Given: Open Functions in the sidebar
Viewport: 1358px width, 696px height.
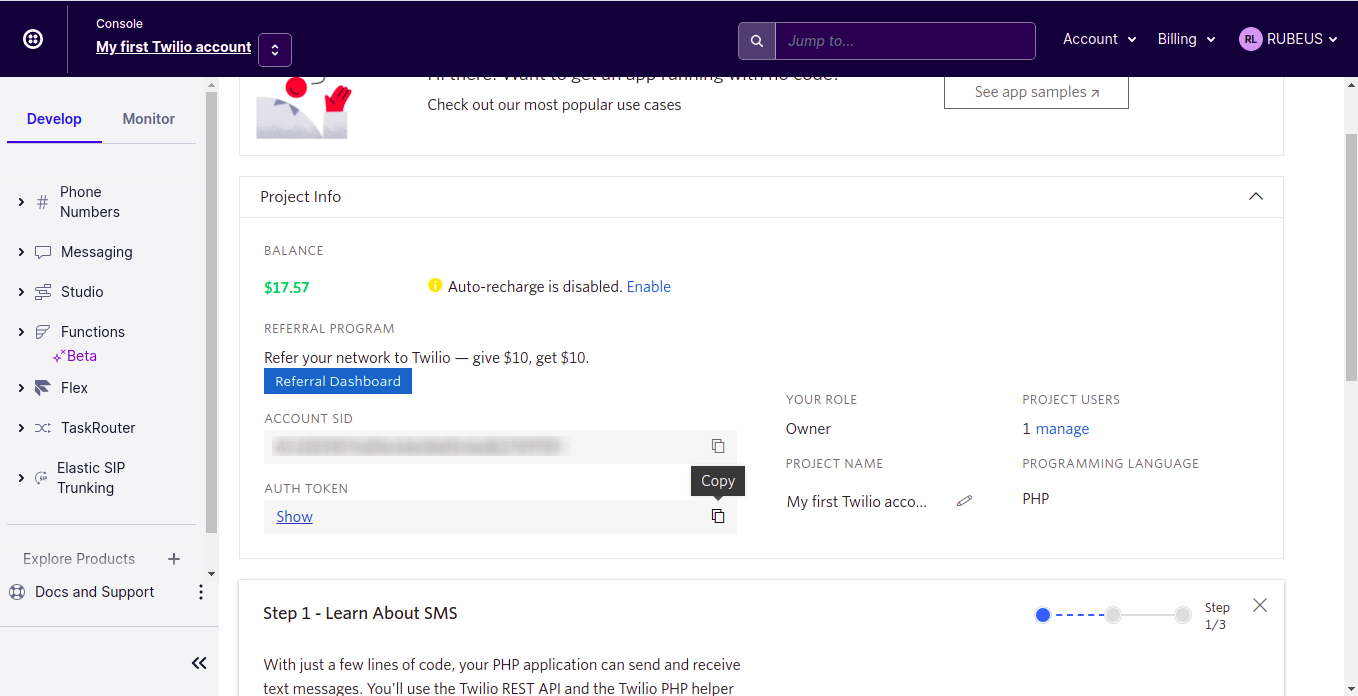Looking at the screenshot, I should pyautogui.click(x=93, y=332).
